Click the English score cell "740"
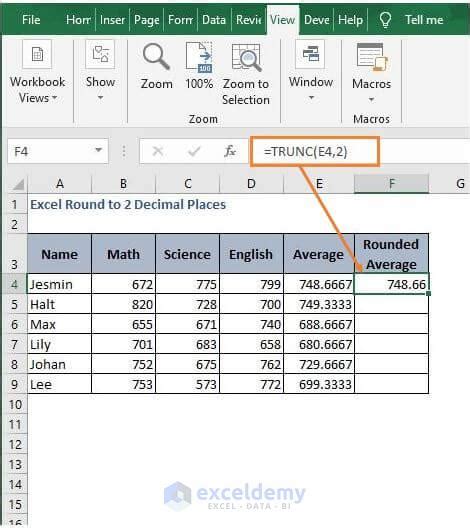The height and width of the screenshot is (528, 470). (251, 324)
